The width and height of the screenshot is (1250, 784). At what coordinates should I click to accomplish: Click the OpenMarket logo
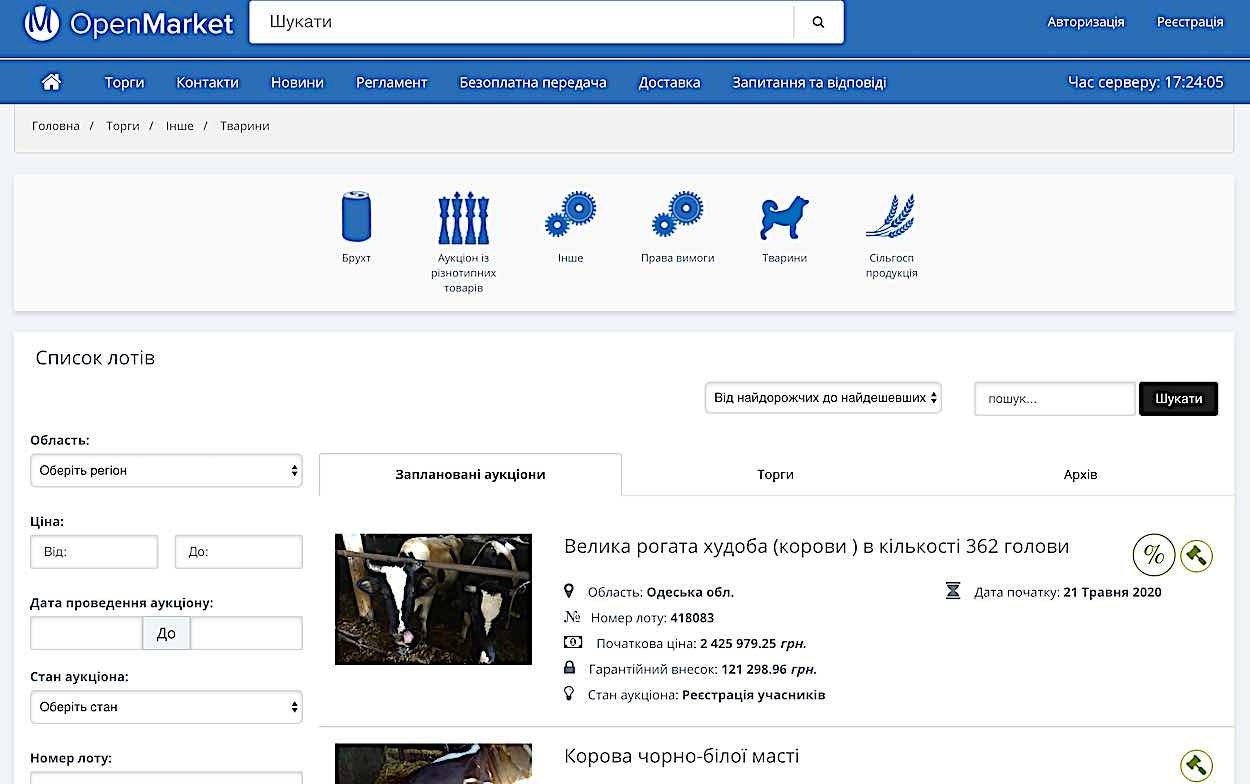tap(129, 23)
